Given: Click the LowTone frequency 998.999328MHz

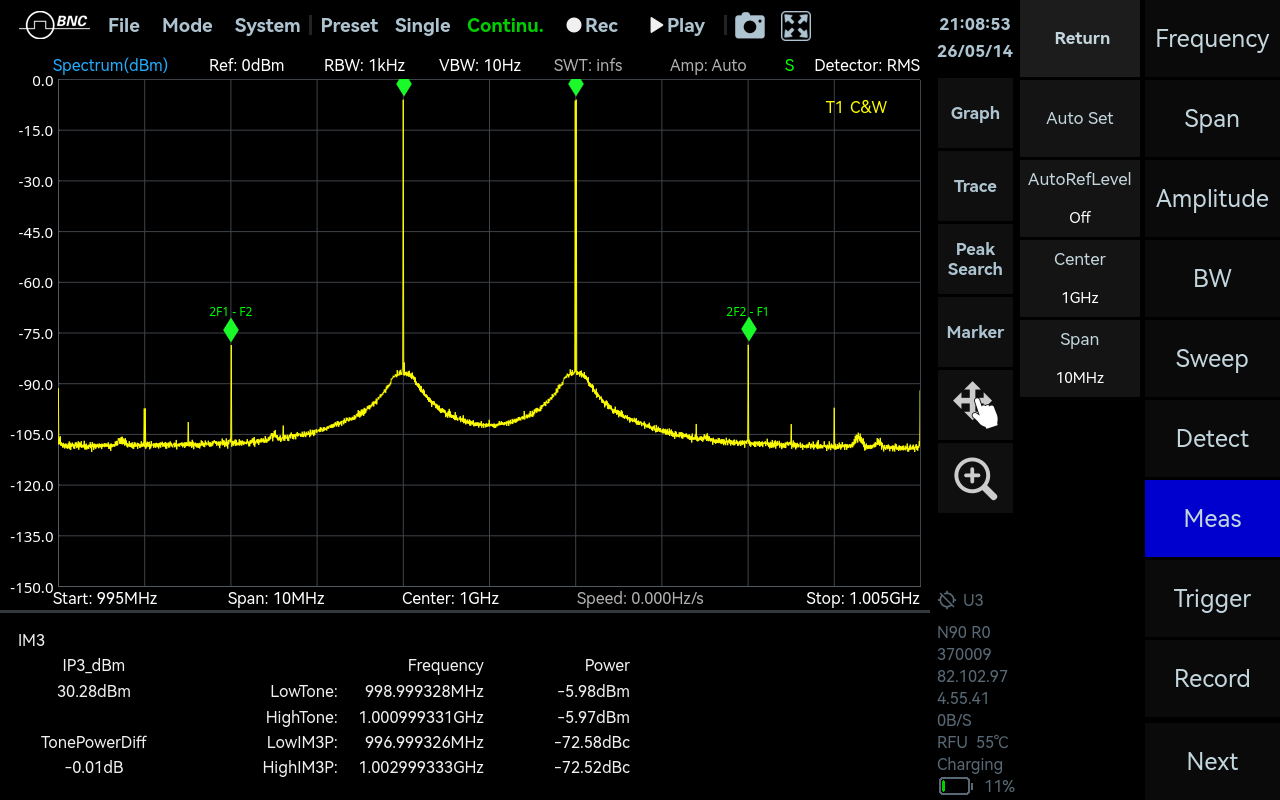Looking at the screenshot, I should (x=424, y=691).
